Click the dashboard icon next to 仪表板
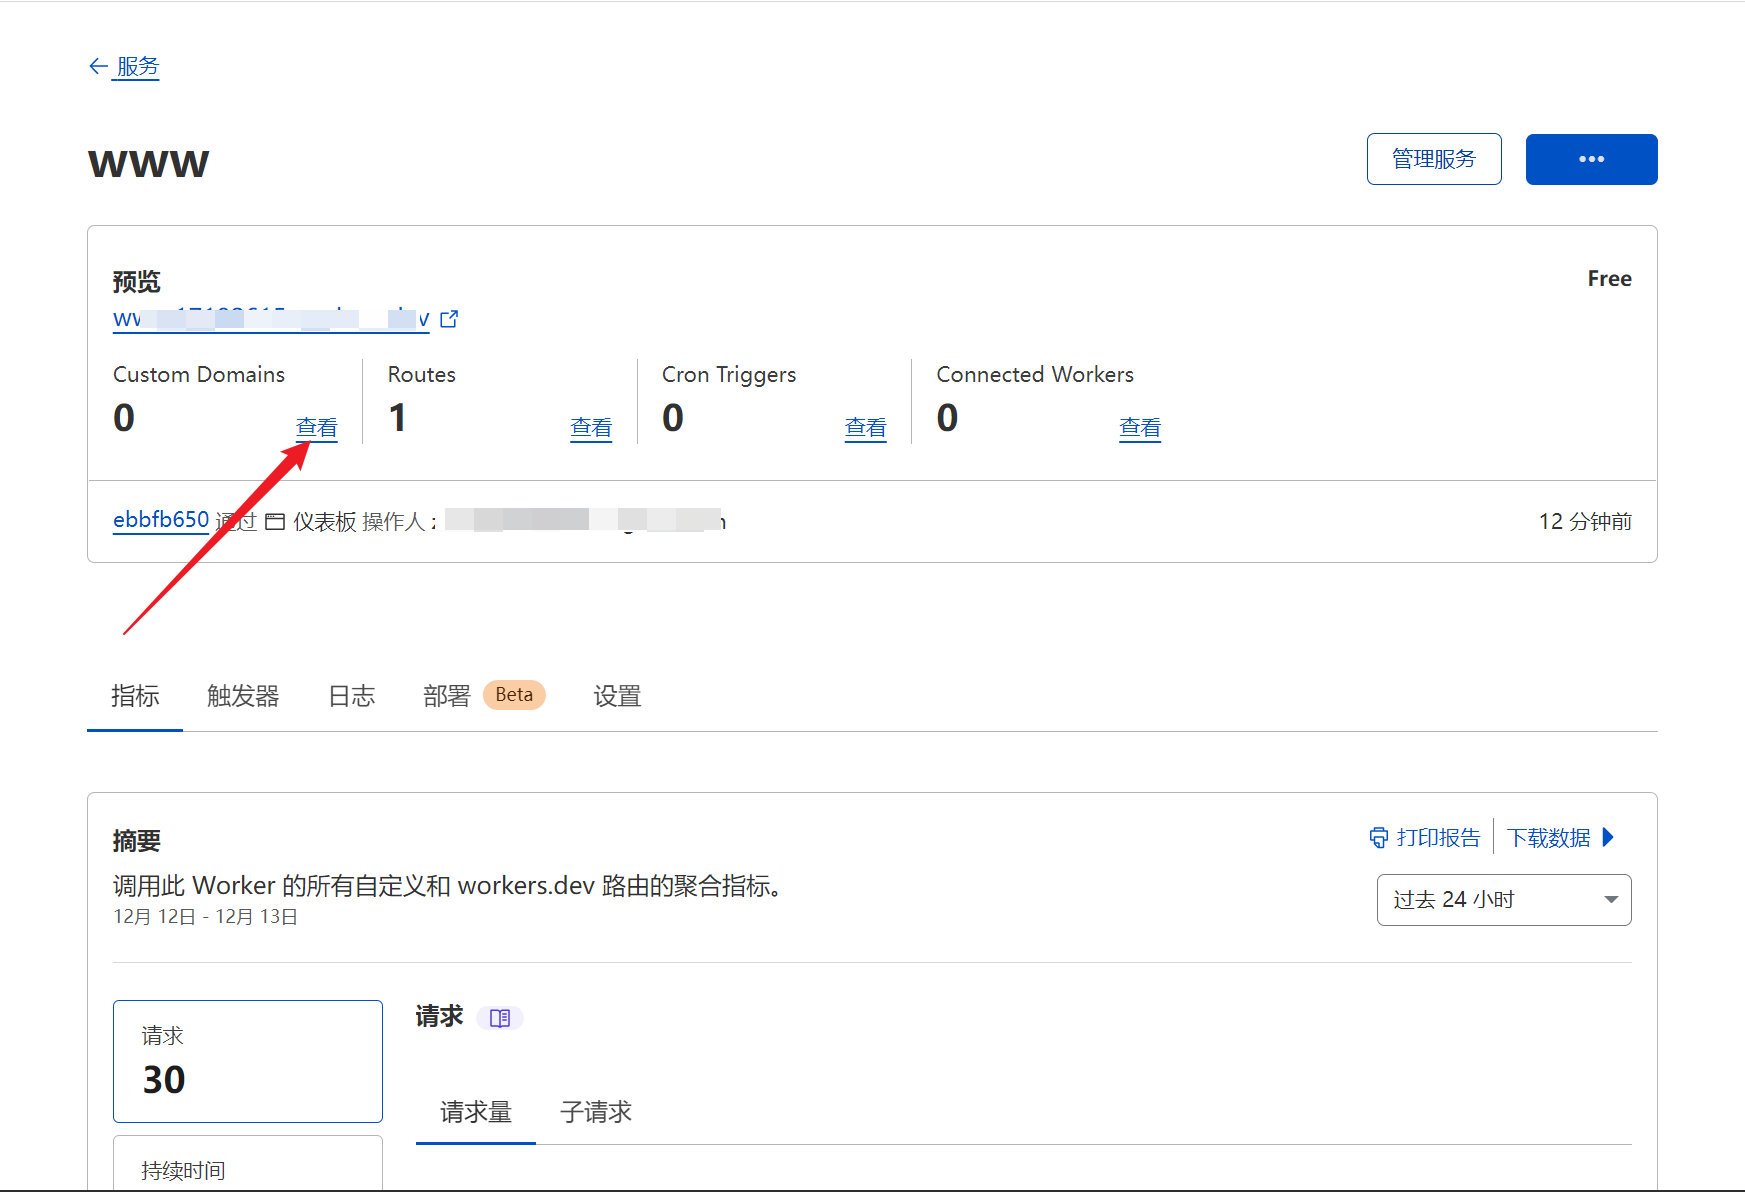Image resolution: width=1745 pixels, height=1192 pixels. (275, 522)
